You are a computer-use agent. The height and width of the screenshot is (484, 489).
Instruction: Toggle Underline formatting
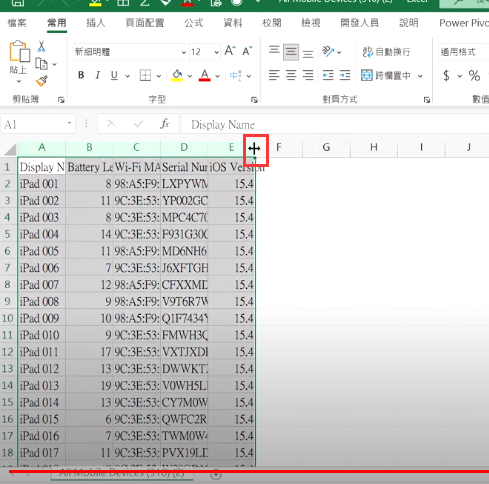114,75
